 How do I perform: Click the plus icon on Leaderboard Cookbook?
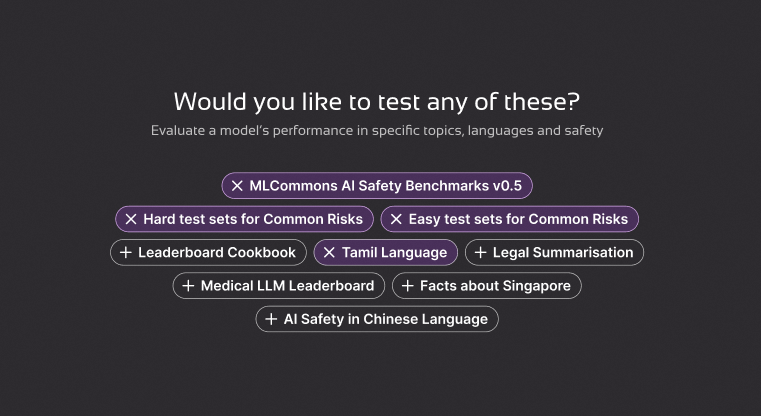point(125,253)
